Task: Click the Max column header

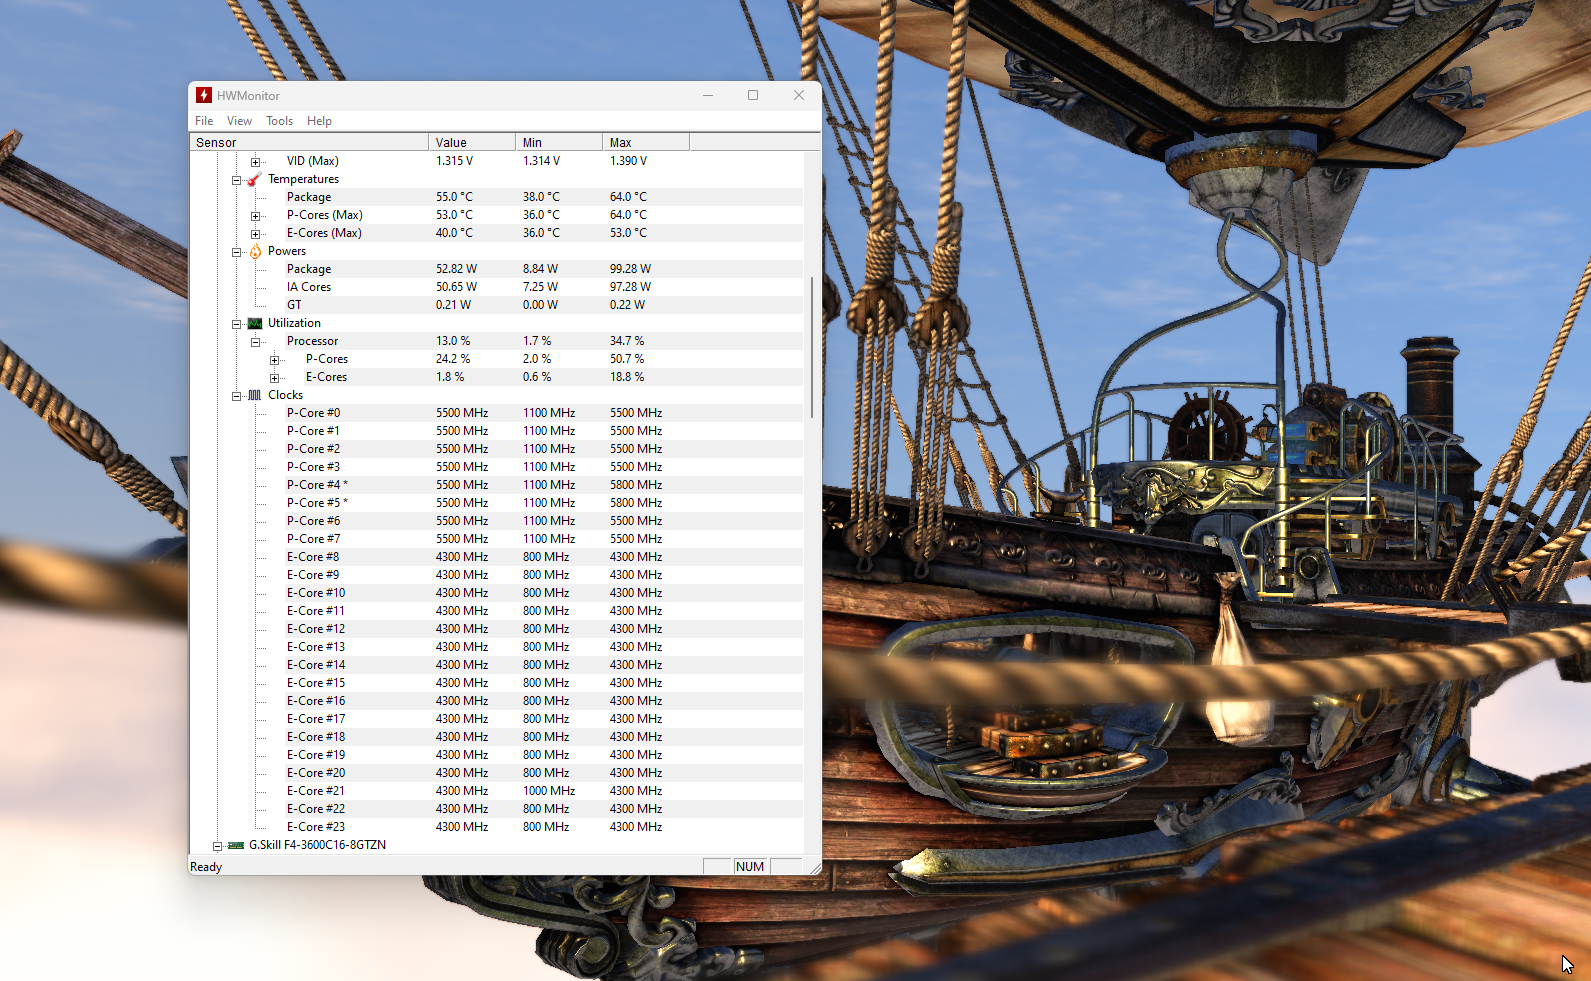Action: 646,142
